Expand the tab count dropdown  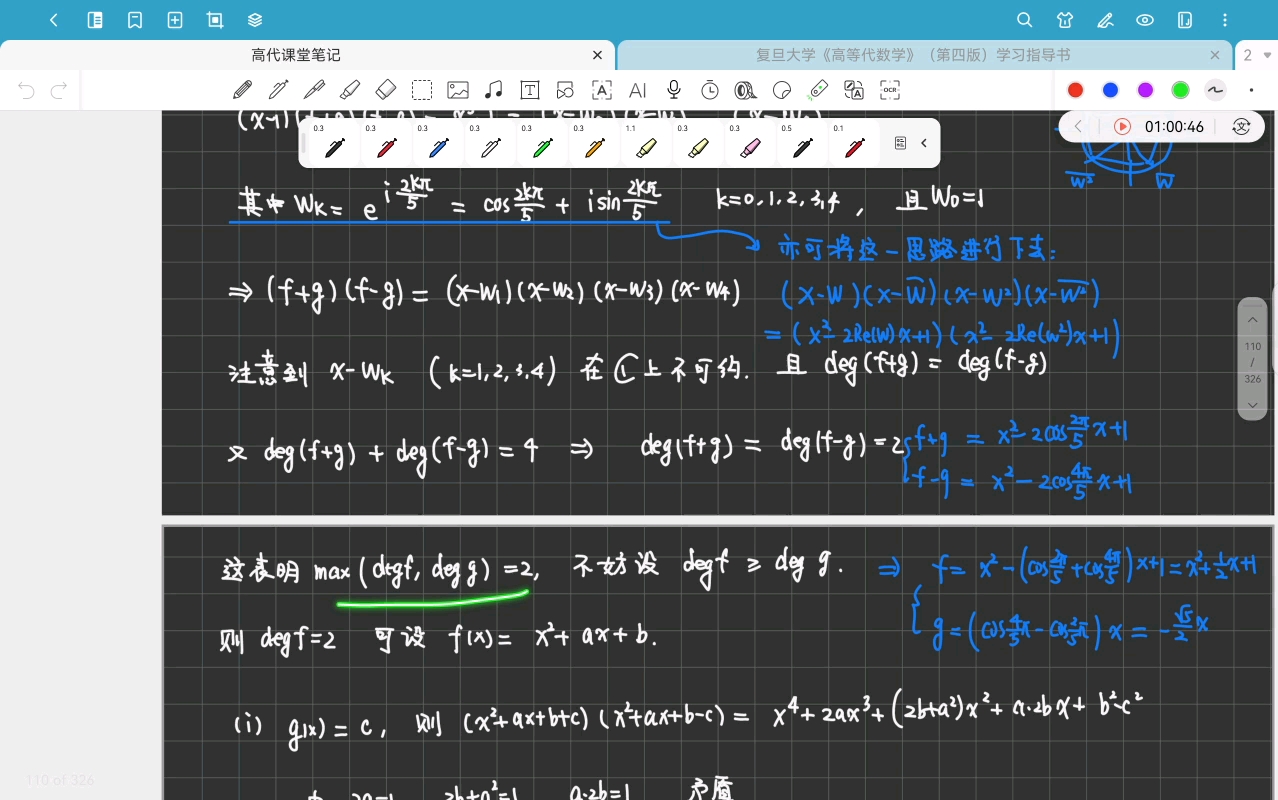(1256, 55)
